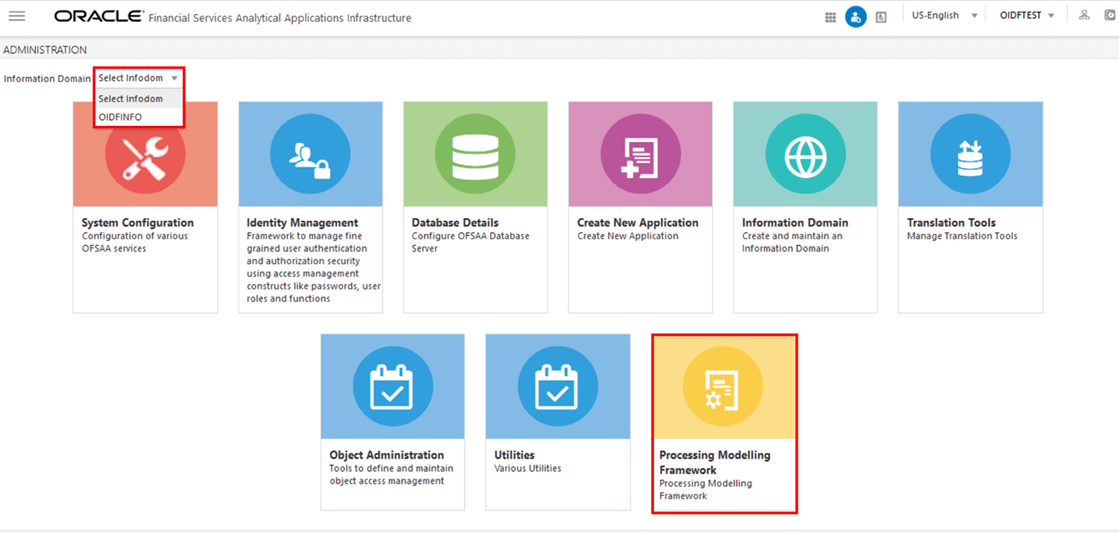The image size is (1119, 533).
Task: Open the System Configuration title link
Action: (138, 223)
